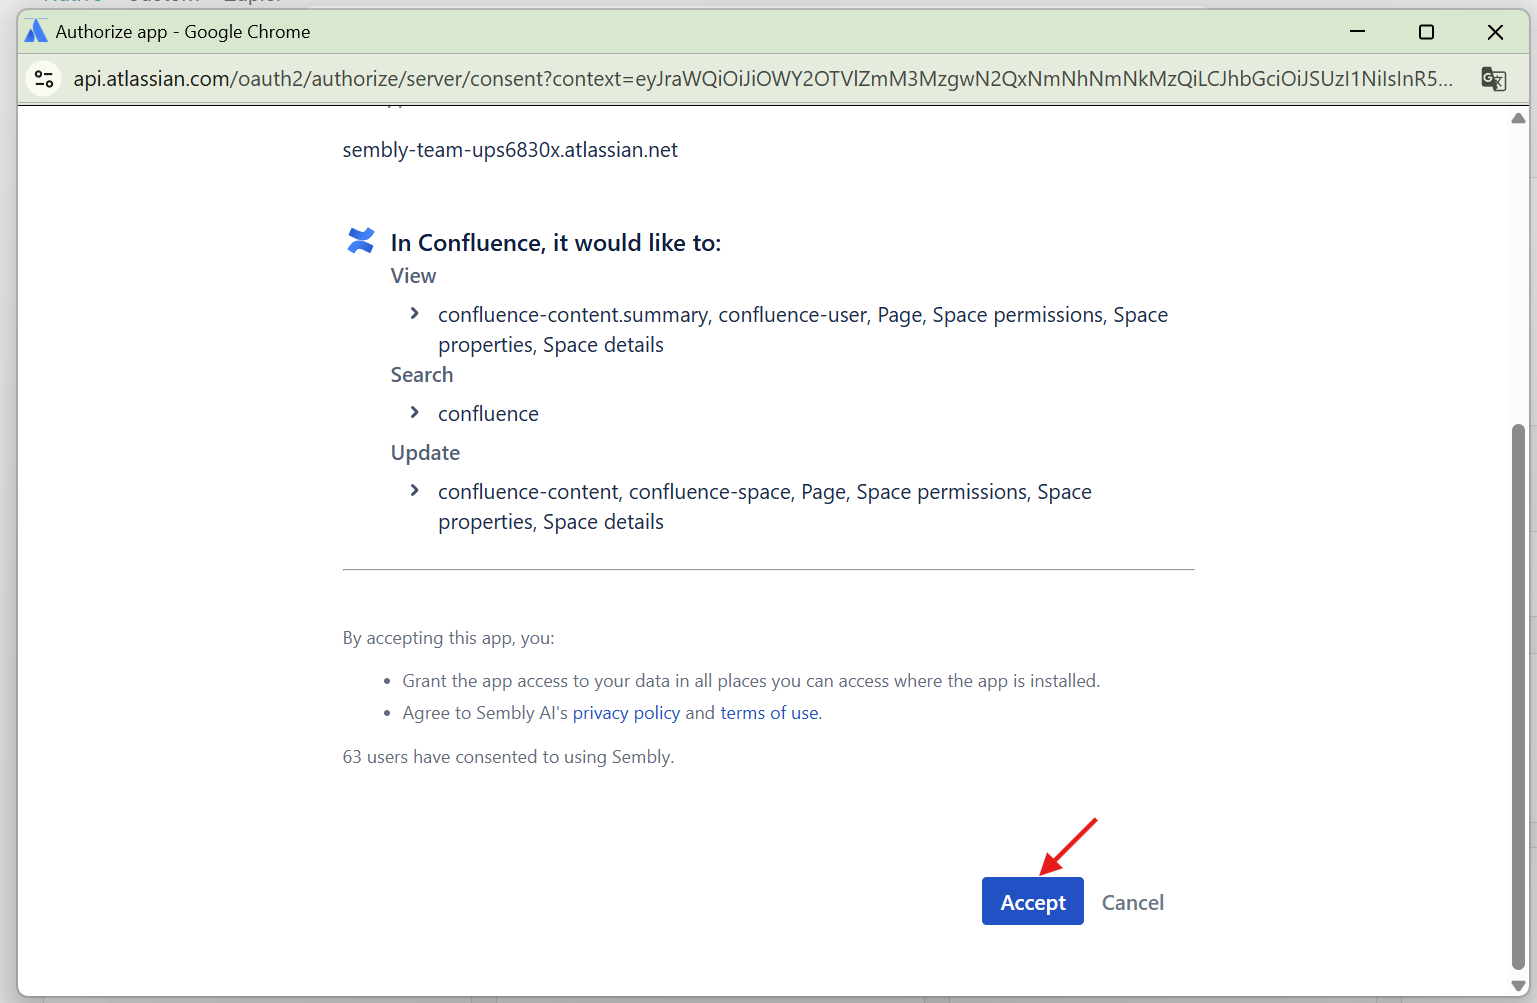Click the Confluence logo icon
This screenshot has height=1003, width=1537.
pos(360,241)
